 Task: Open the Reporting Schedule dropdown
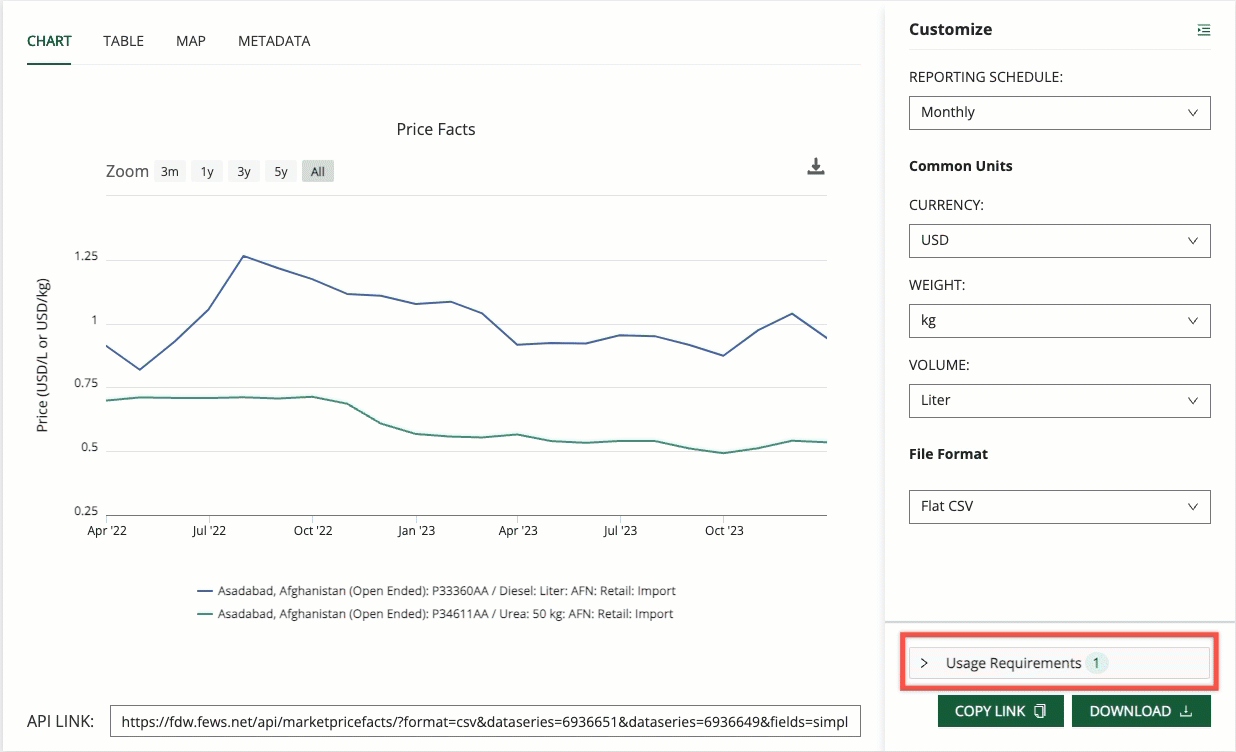(1059, 112)
